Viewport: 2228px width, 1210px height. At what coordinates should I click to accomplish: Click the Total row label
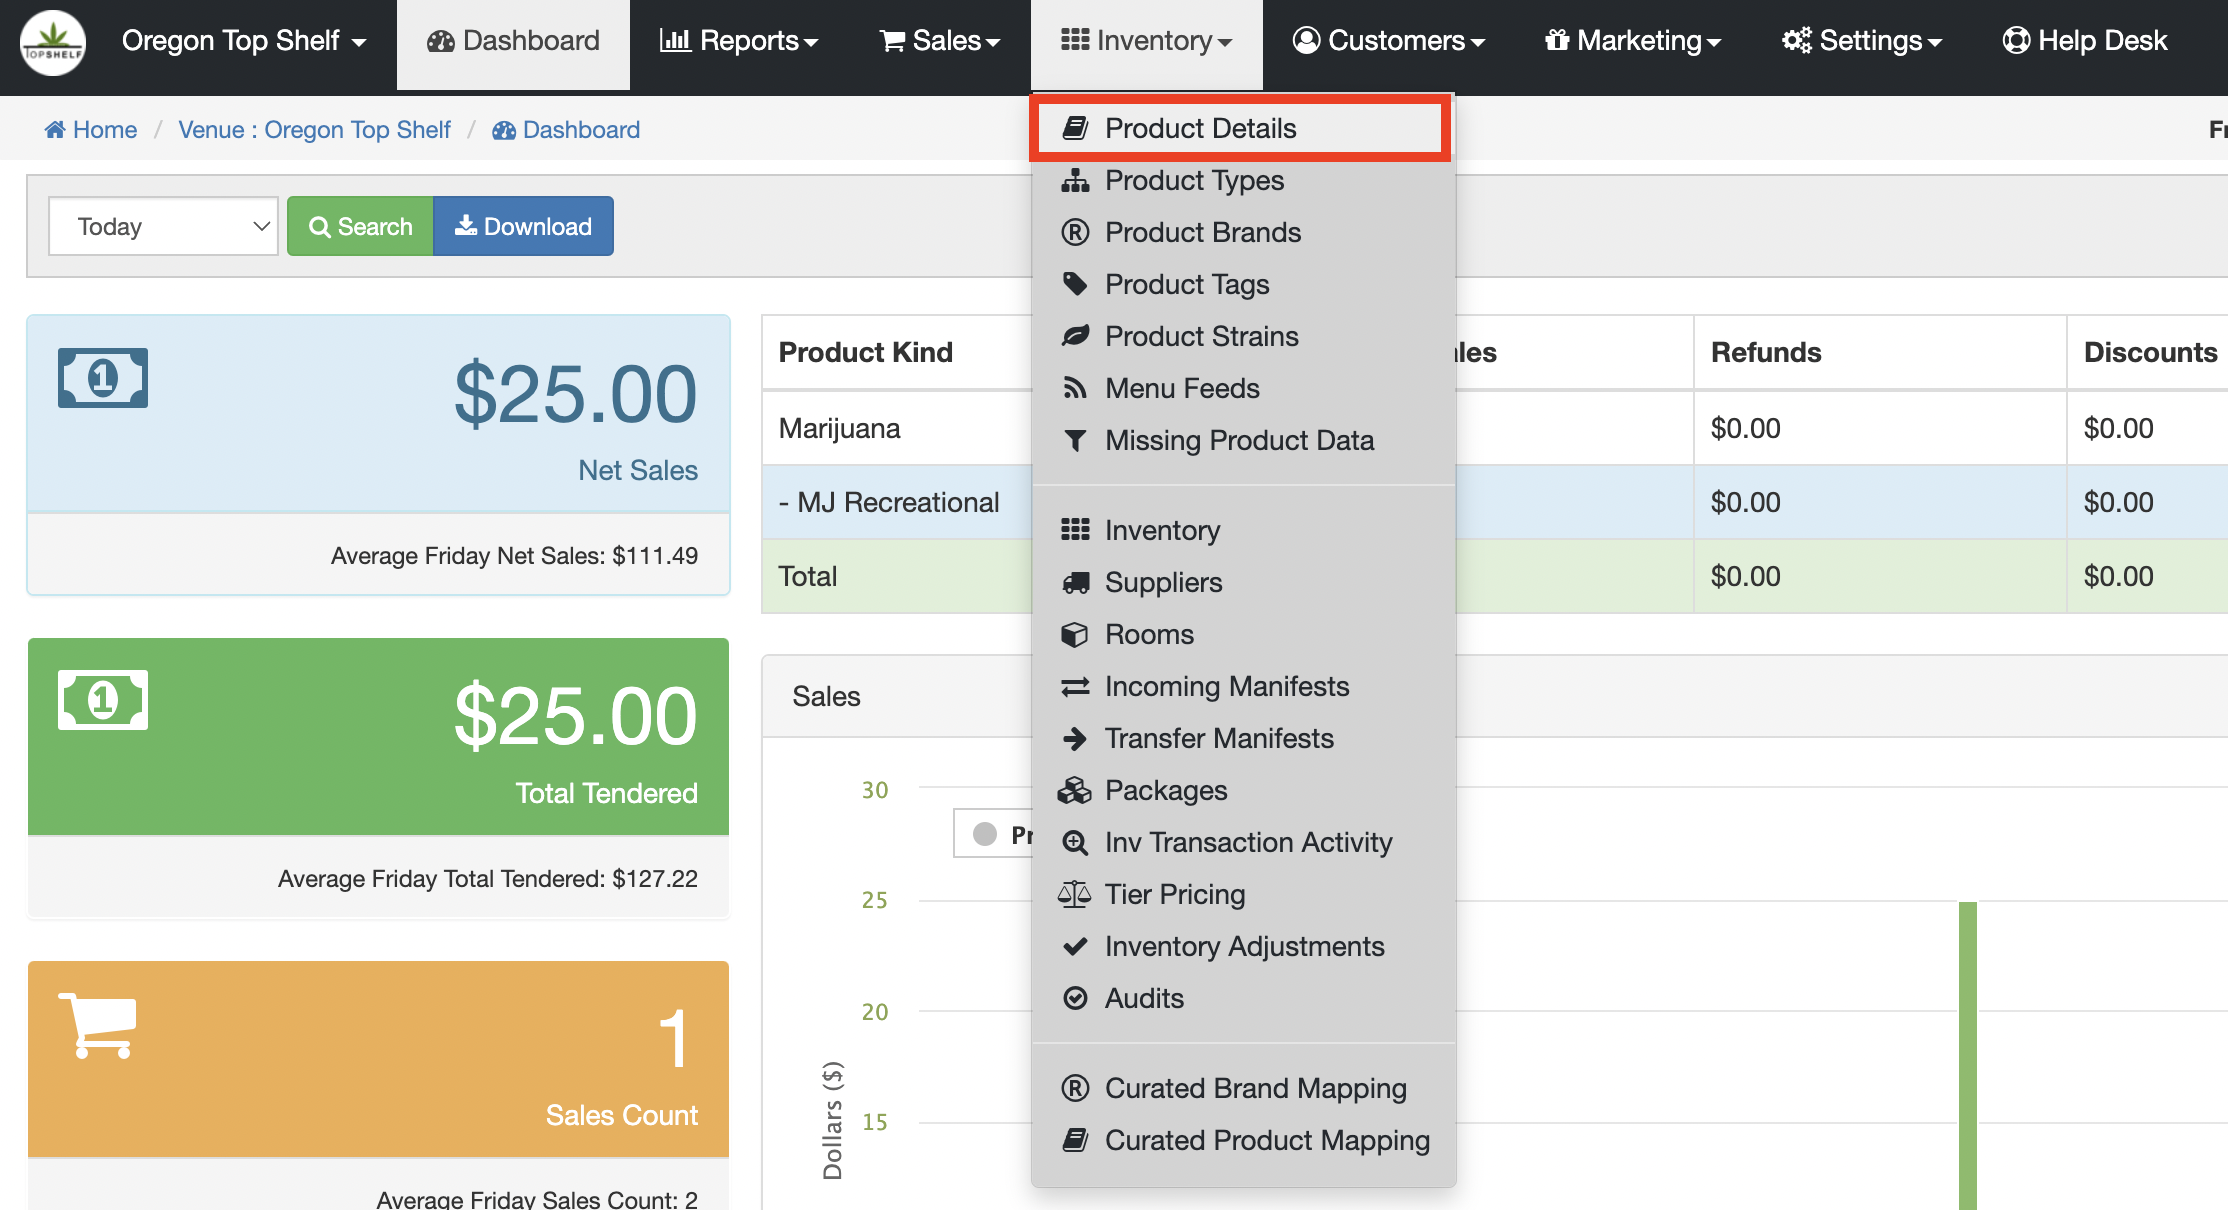pyautogui.click(x=808, y=576)
